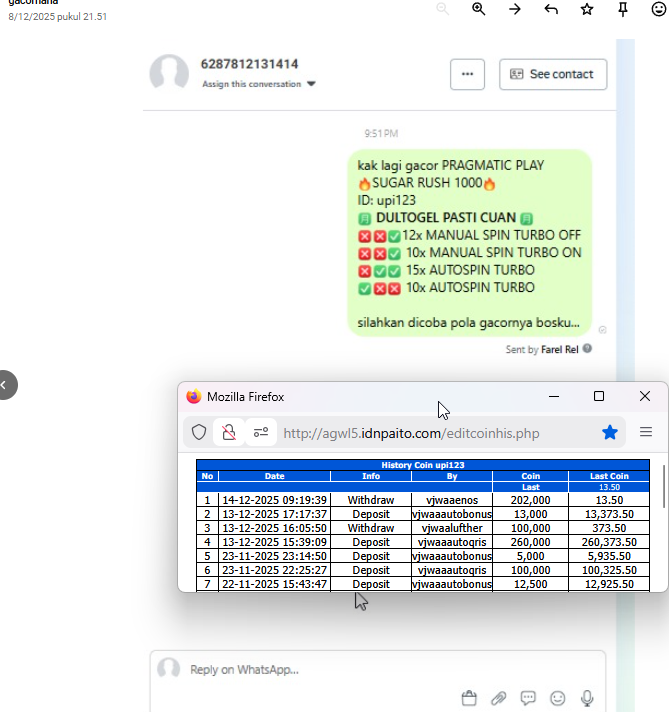Click the date 23-11-2025 23:14:50
The image size is (669, 712).
click(274, 556)
